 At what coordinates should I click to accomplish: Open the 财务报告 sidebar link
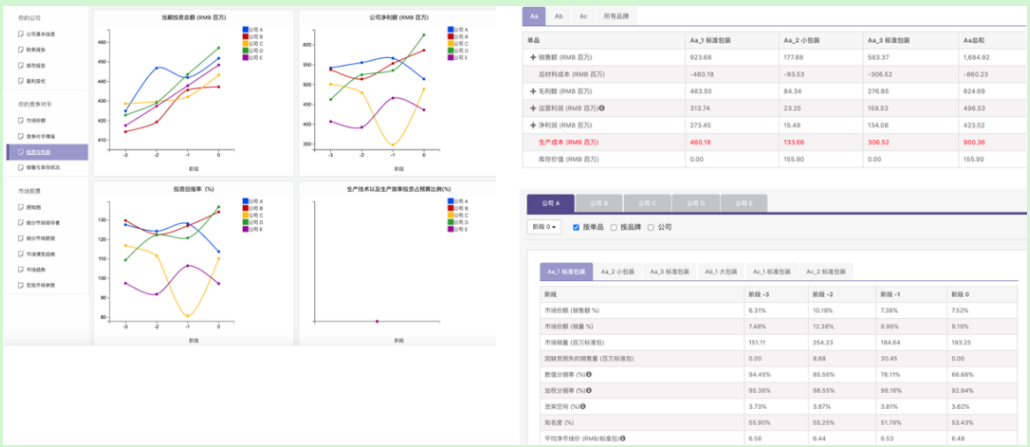click(36, 49)
